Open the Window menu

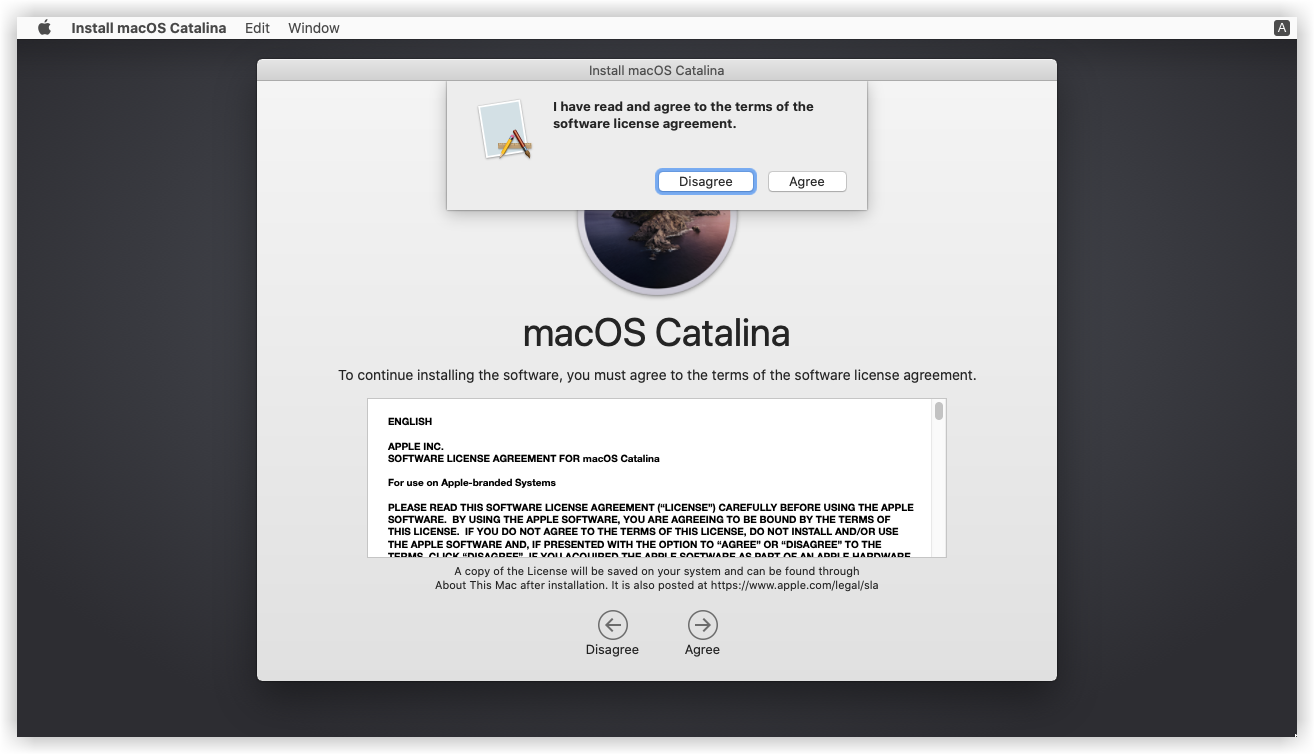click(314, 28)
